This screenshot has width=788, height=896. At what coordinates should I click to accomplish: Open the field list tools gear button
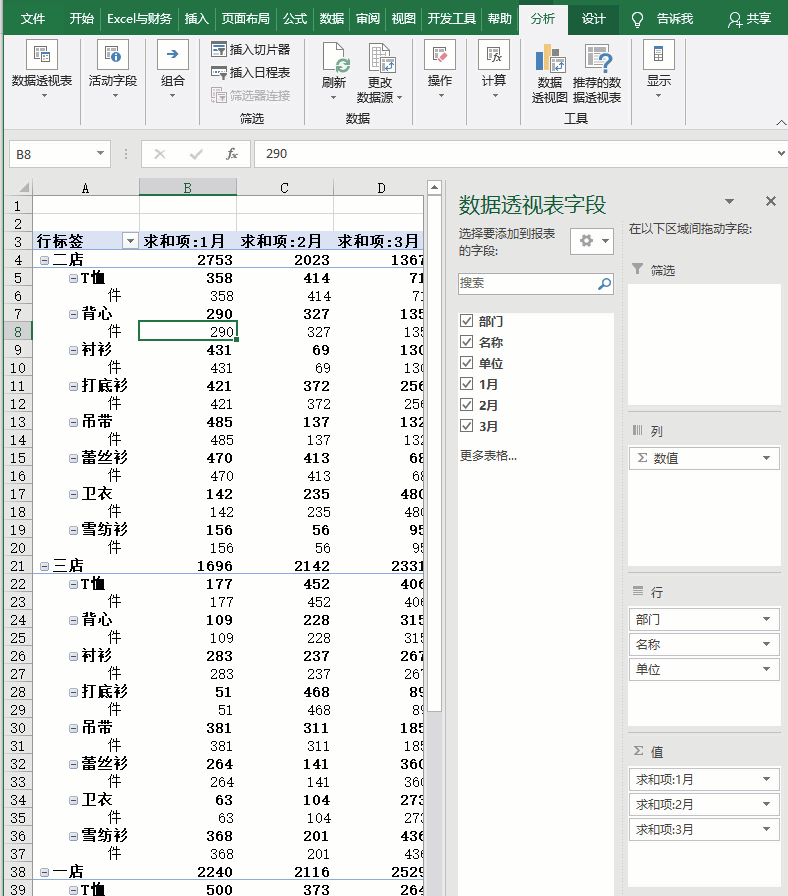592,241
